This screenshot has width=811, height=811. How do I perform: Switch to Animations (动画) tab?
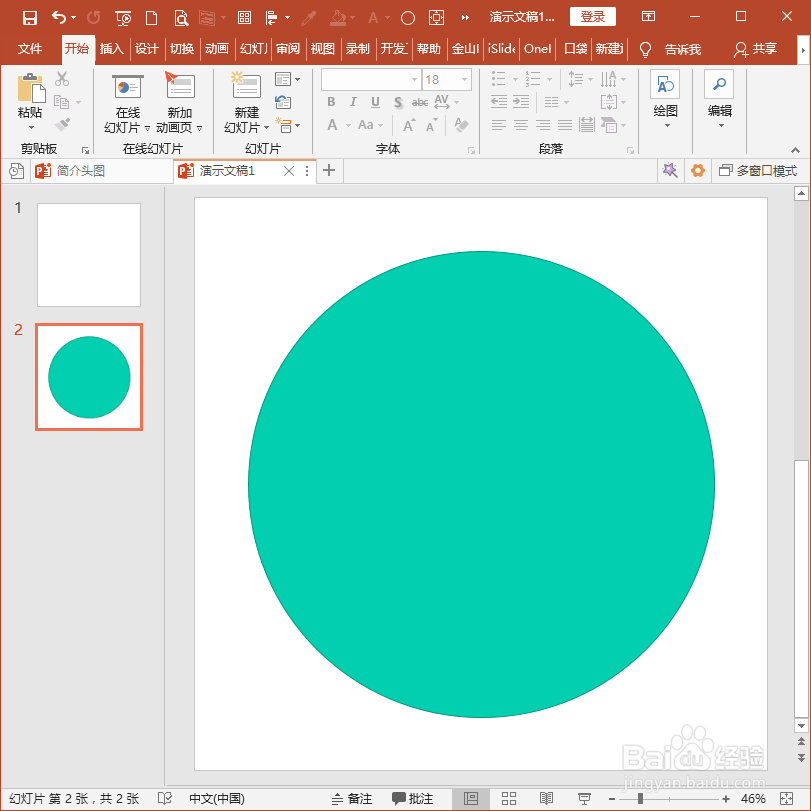click(217, 49)
